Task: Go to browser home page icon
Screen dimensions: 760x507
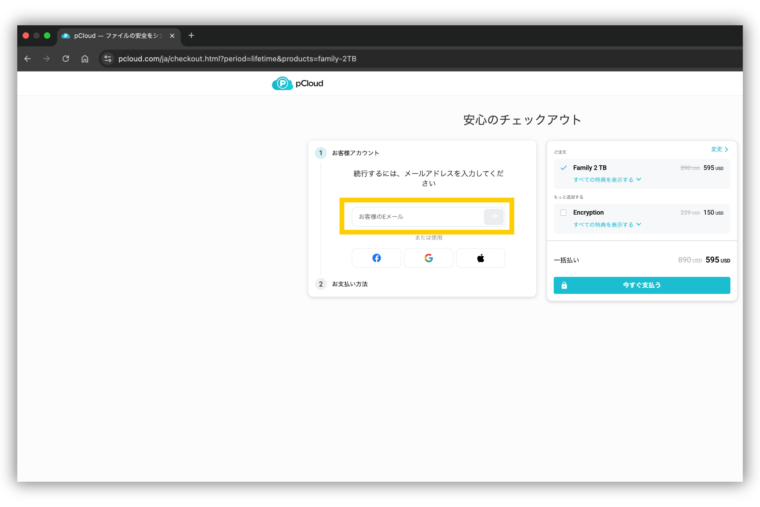Action: [85, 59]
